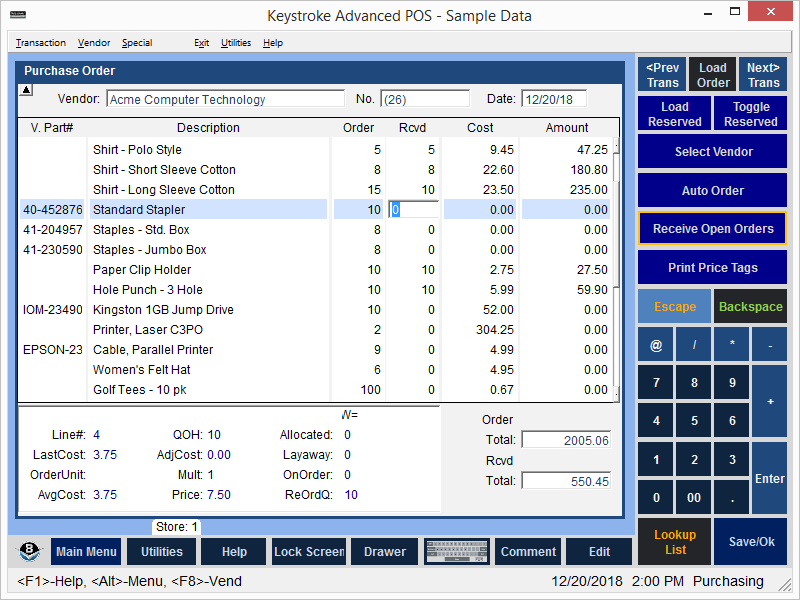This screenshot has height=600, width=800.
Task: Click Receive Open Orders button
Action: (712, 229)
